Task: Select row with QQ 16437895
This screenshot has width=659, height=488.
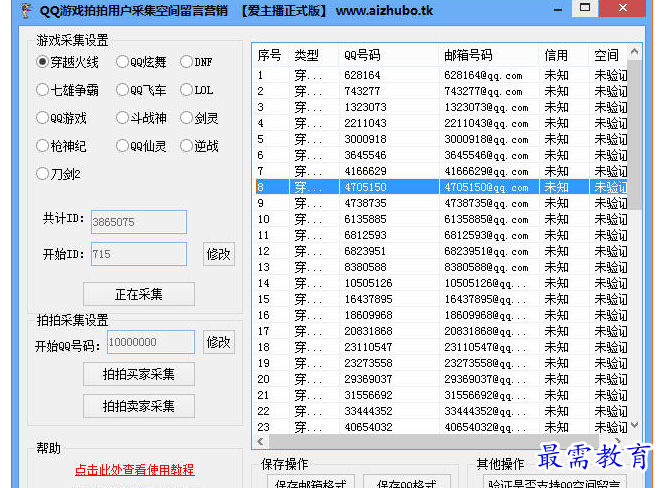Action: tap(440, 299)
